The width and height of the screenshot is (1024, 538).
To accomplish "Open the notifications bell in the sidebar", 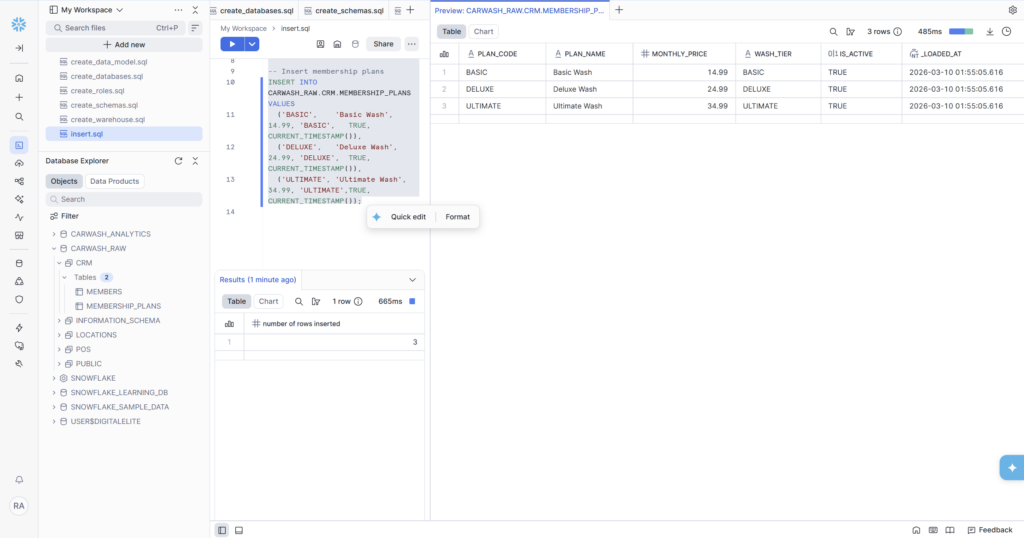I will pos(19,480).
